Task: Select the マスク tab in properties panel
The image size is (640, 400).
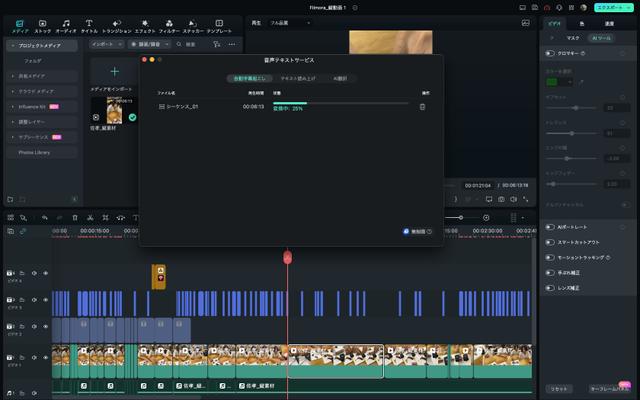Action: click(572, 37)
